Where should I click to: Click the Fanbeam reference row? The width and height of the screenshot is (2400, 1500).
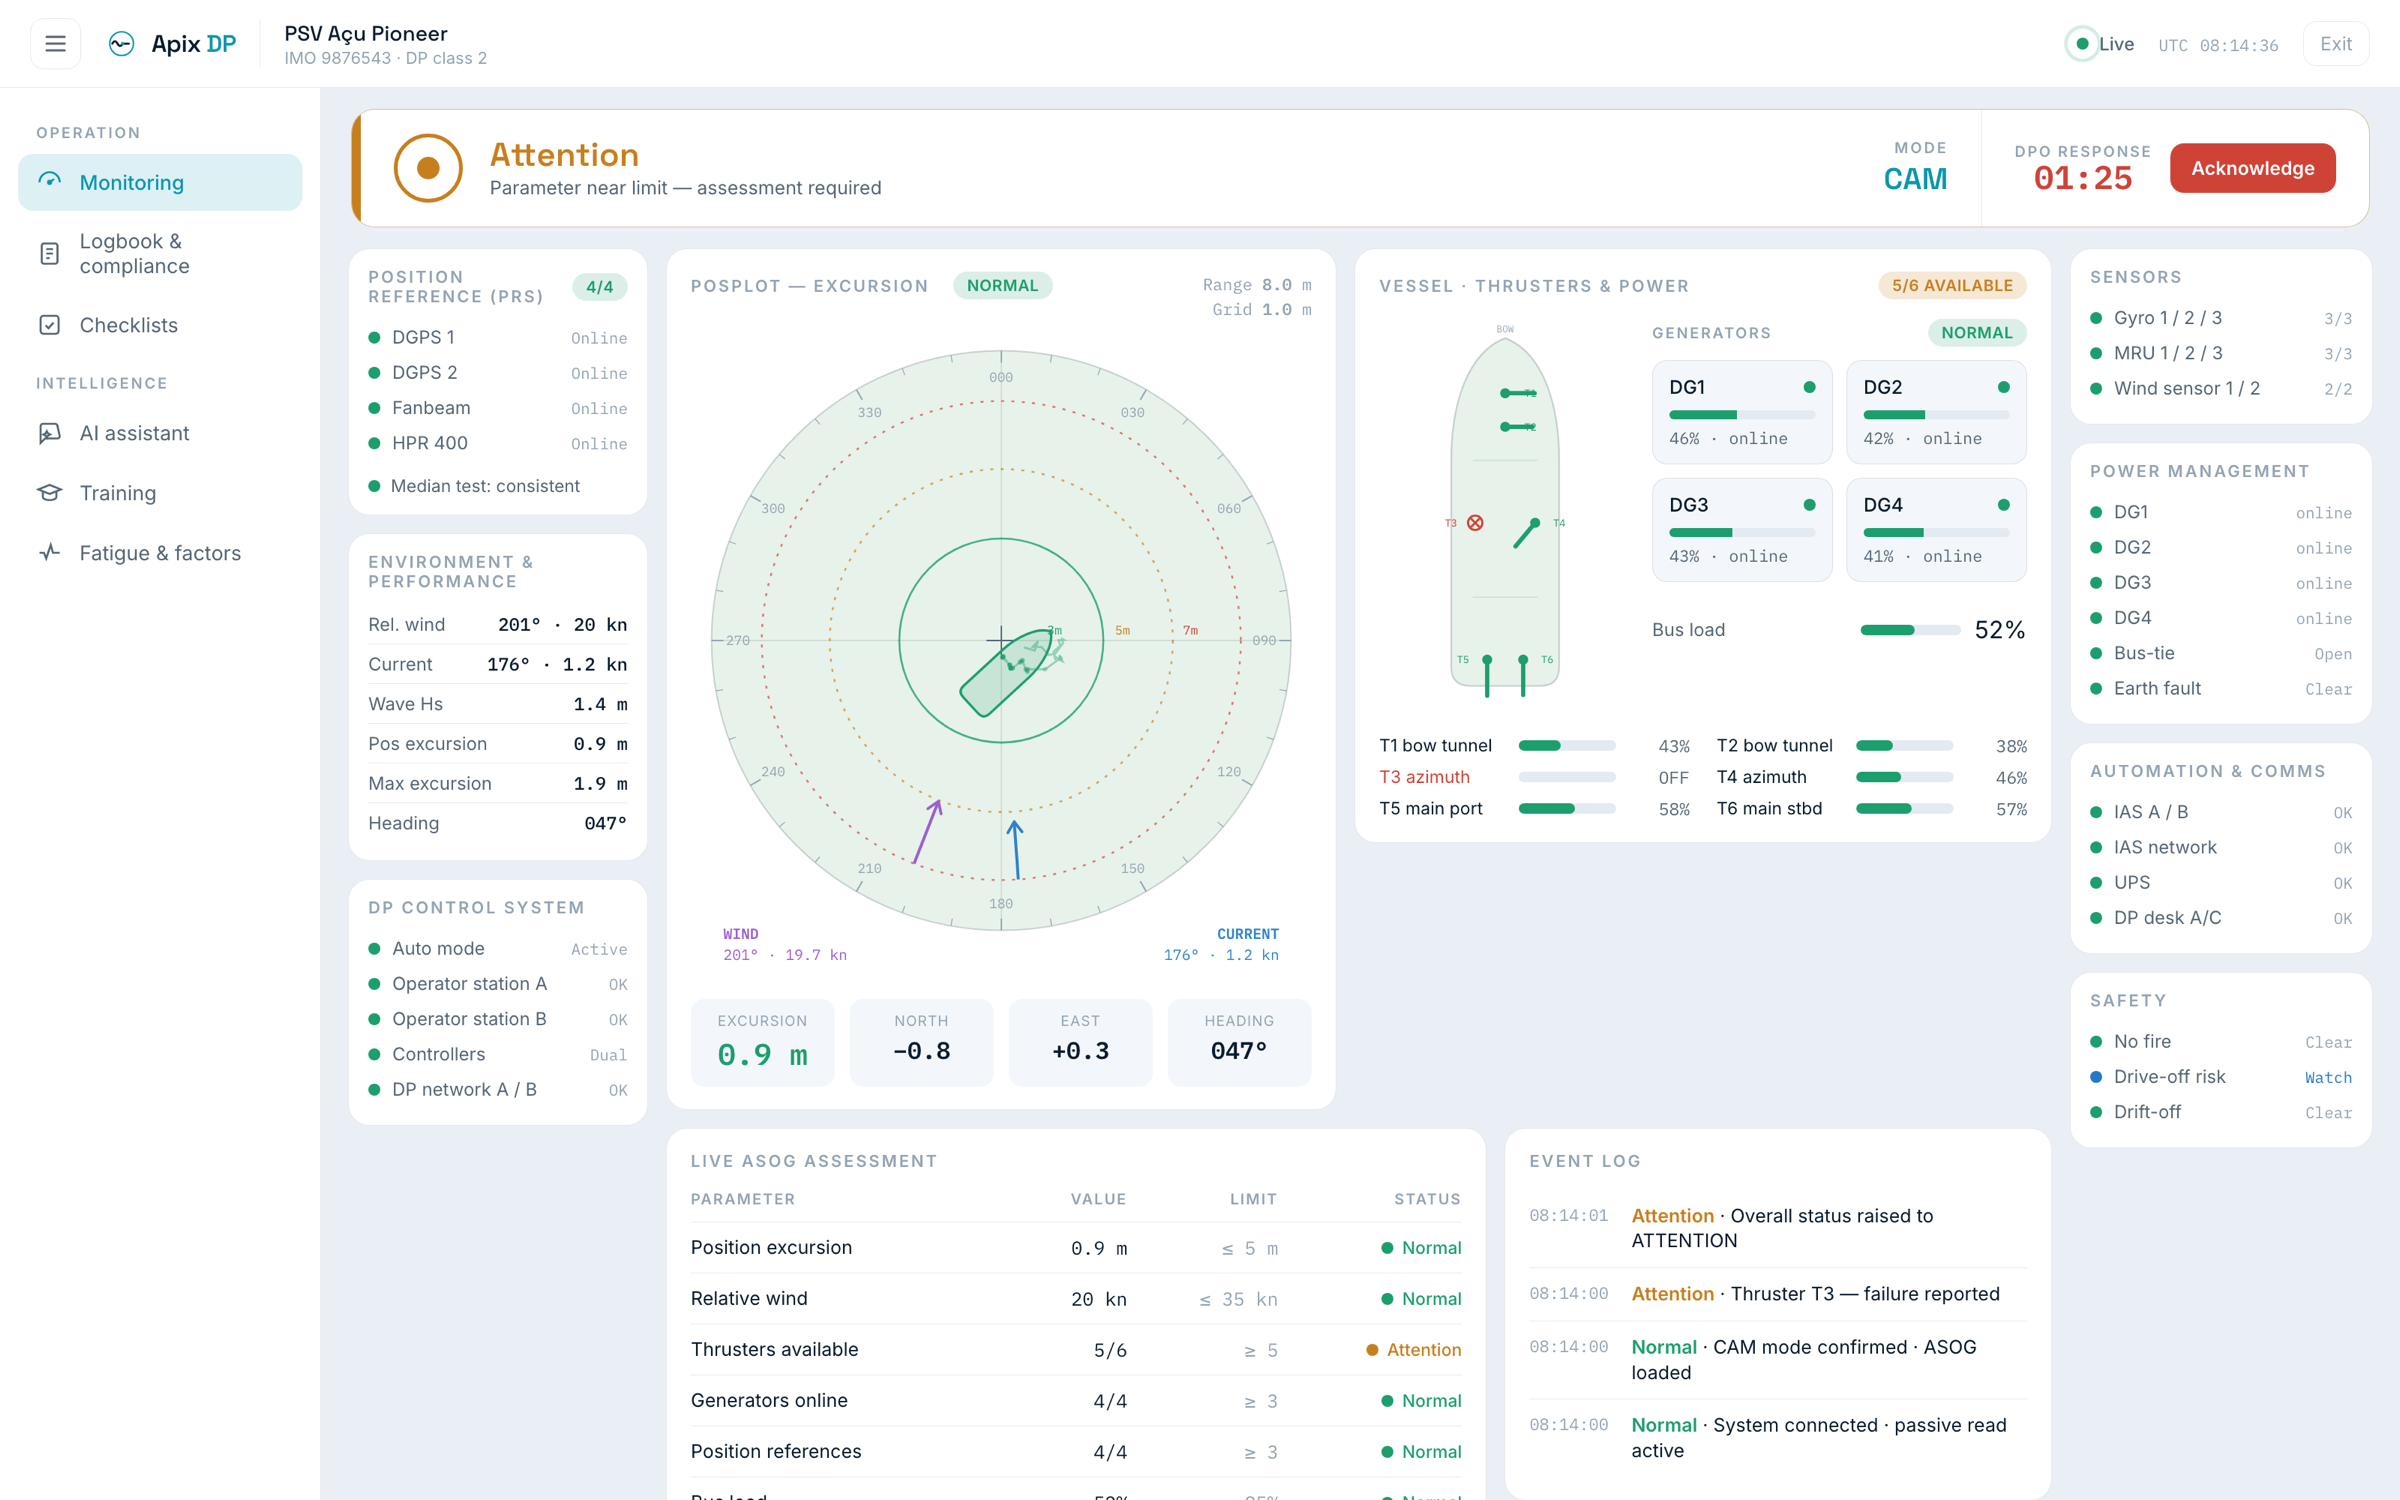pos(497,408)
